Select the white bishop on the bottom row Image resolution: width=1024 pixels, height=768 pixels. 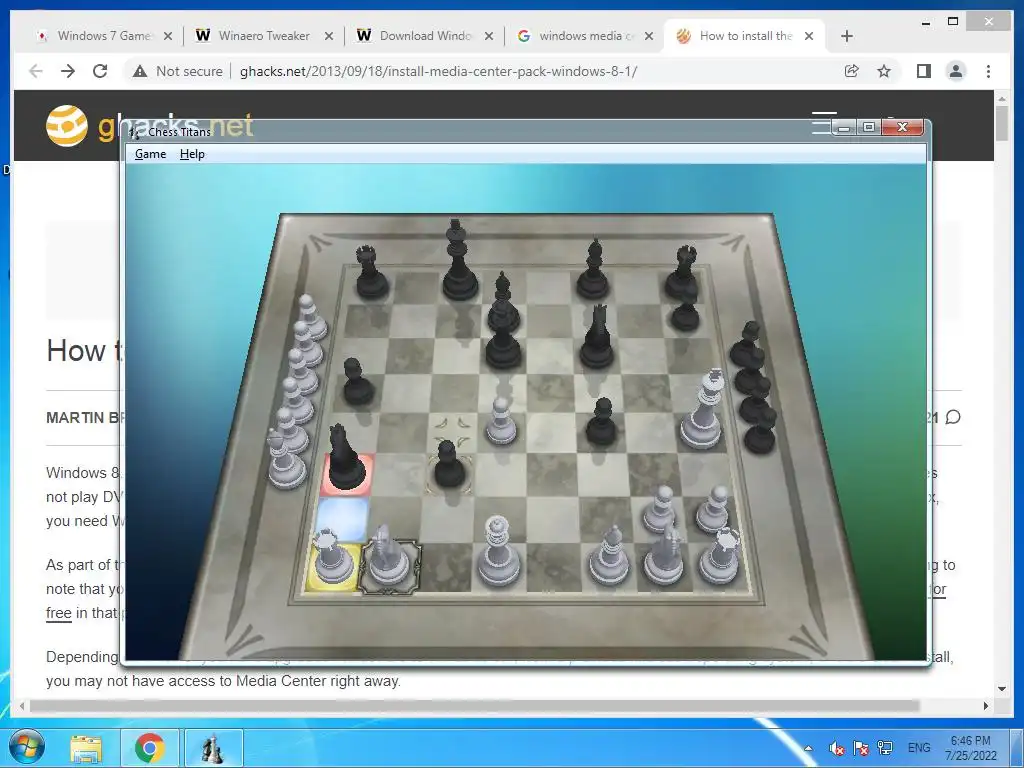[609, 556]
